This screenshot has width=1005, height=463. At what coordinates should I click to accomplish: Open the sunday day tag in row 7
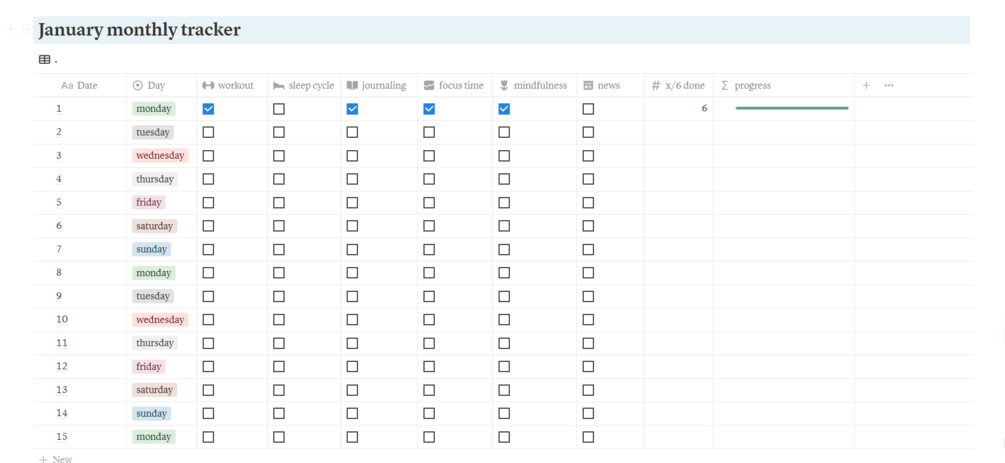coord(152,249)
